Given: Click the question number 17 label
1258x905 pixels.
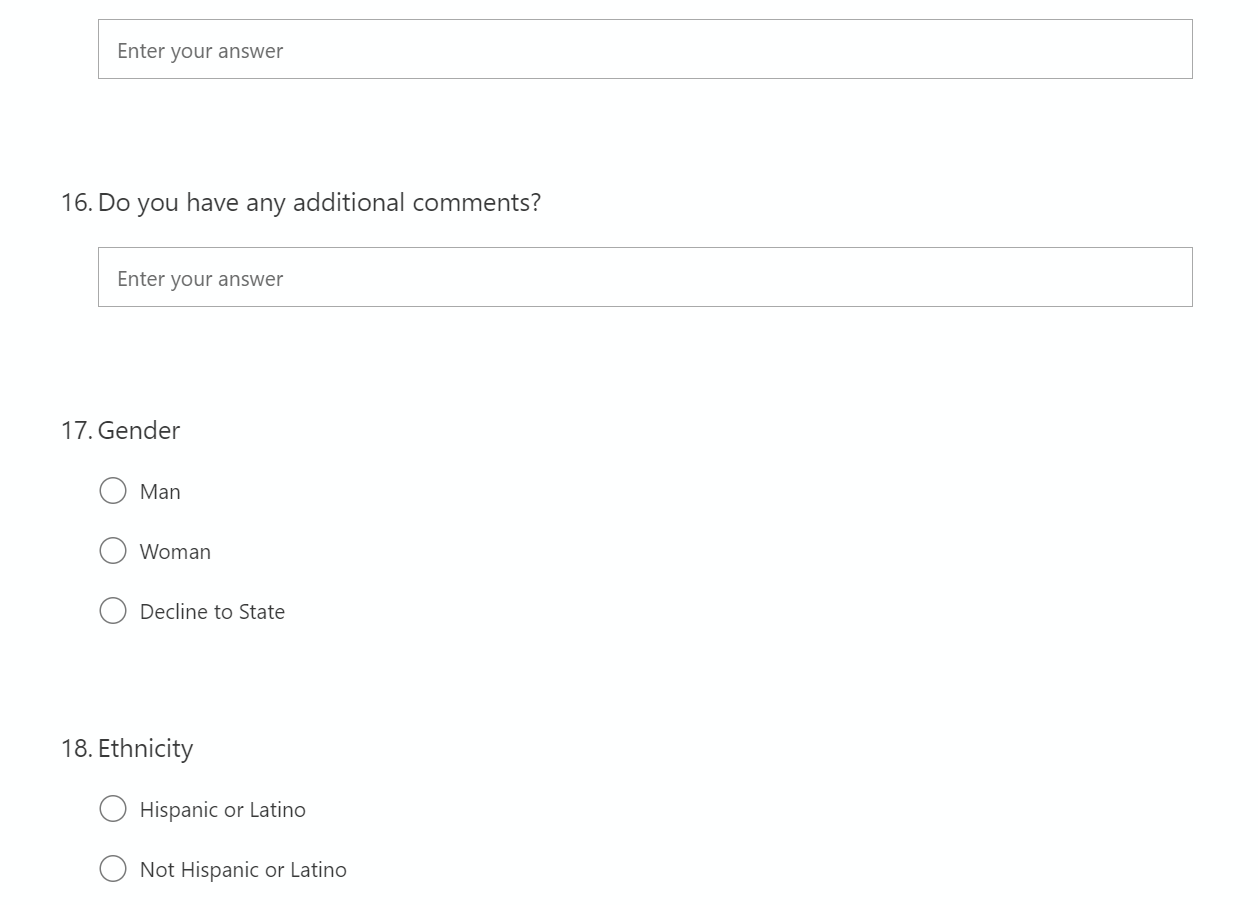Looking at the screenshot, I should (76, 431).
